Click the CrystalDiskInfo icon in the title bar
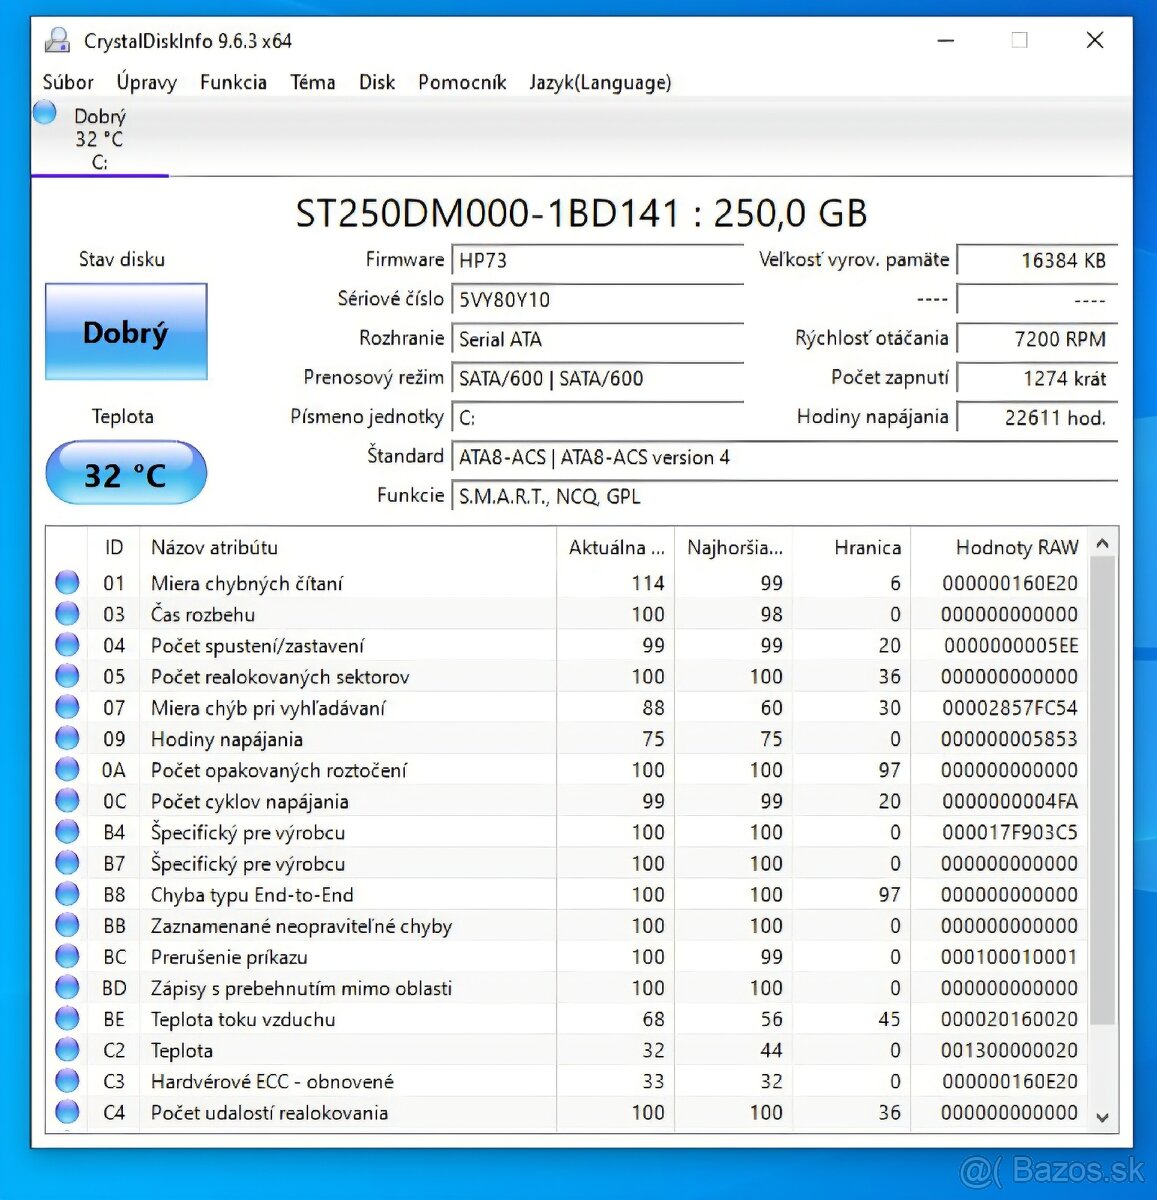Viewport: 1157px width, 1200px height. click(55, 39)
